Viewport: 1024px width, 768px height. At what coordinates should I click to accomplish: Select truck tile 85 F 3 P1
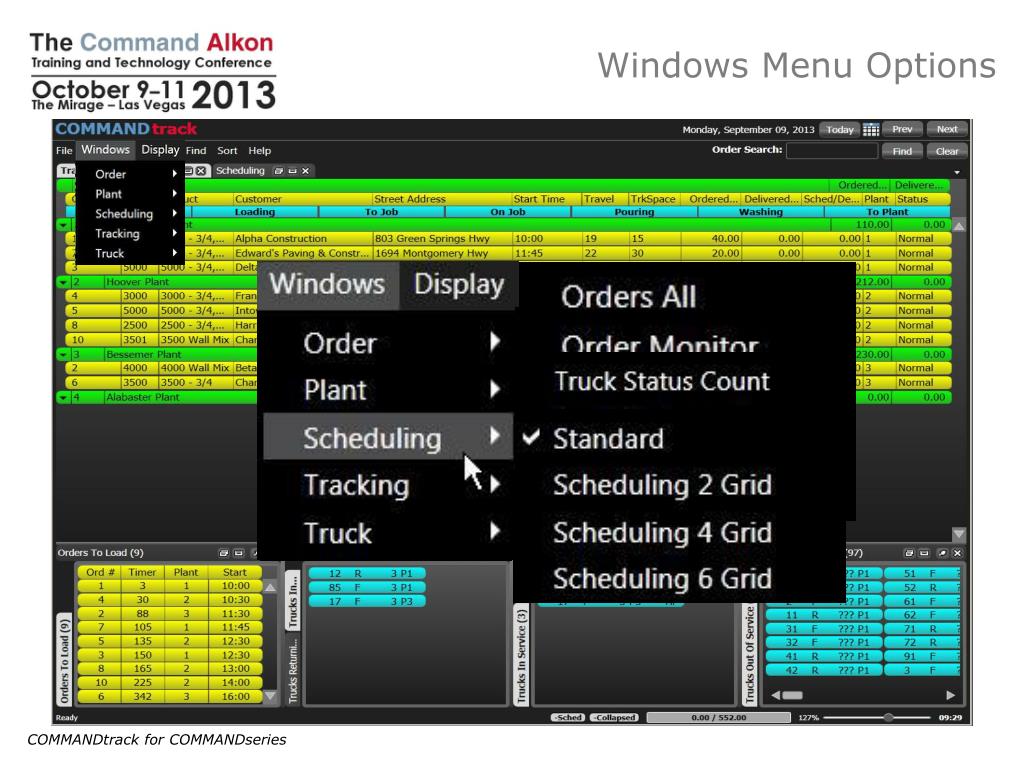(x=367, y=587)
